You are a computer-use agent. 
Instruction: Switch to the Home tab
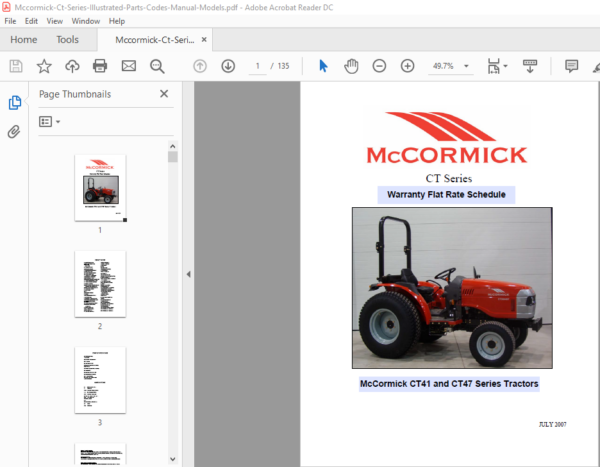click(24, 39)
